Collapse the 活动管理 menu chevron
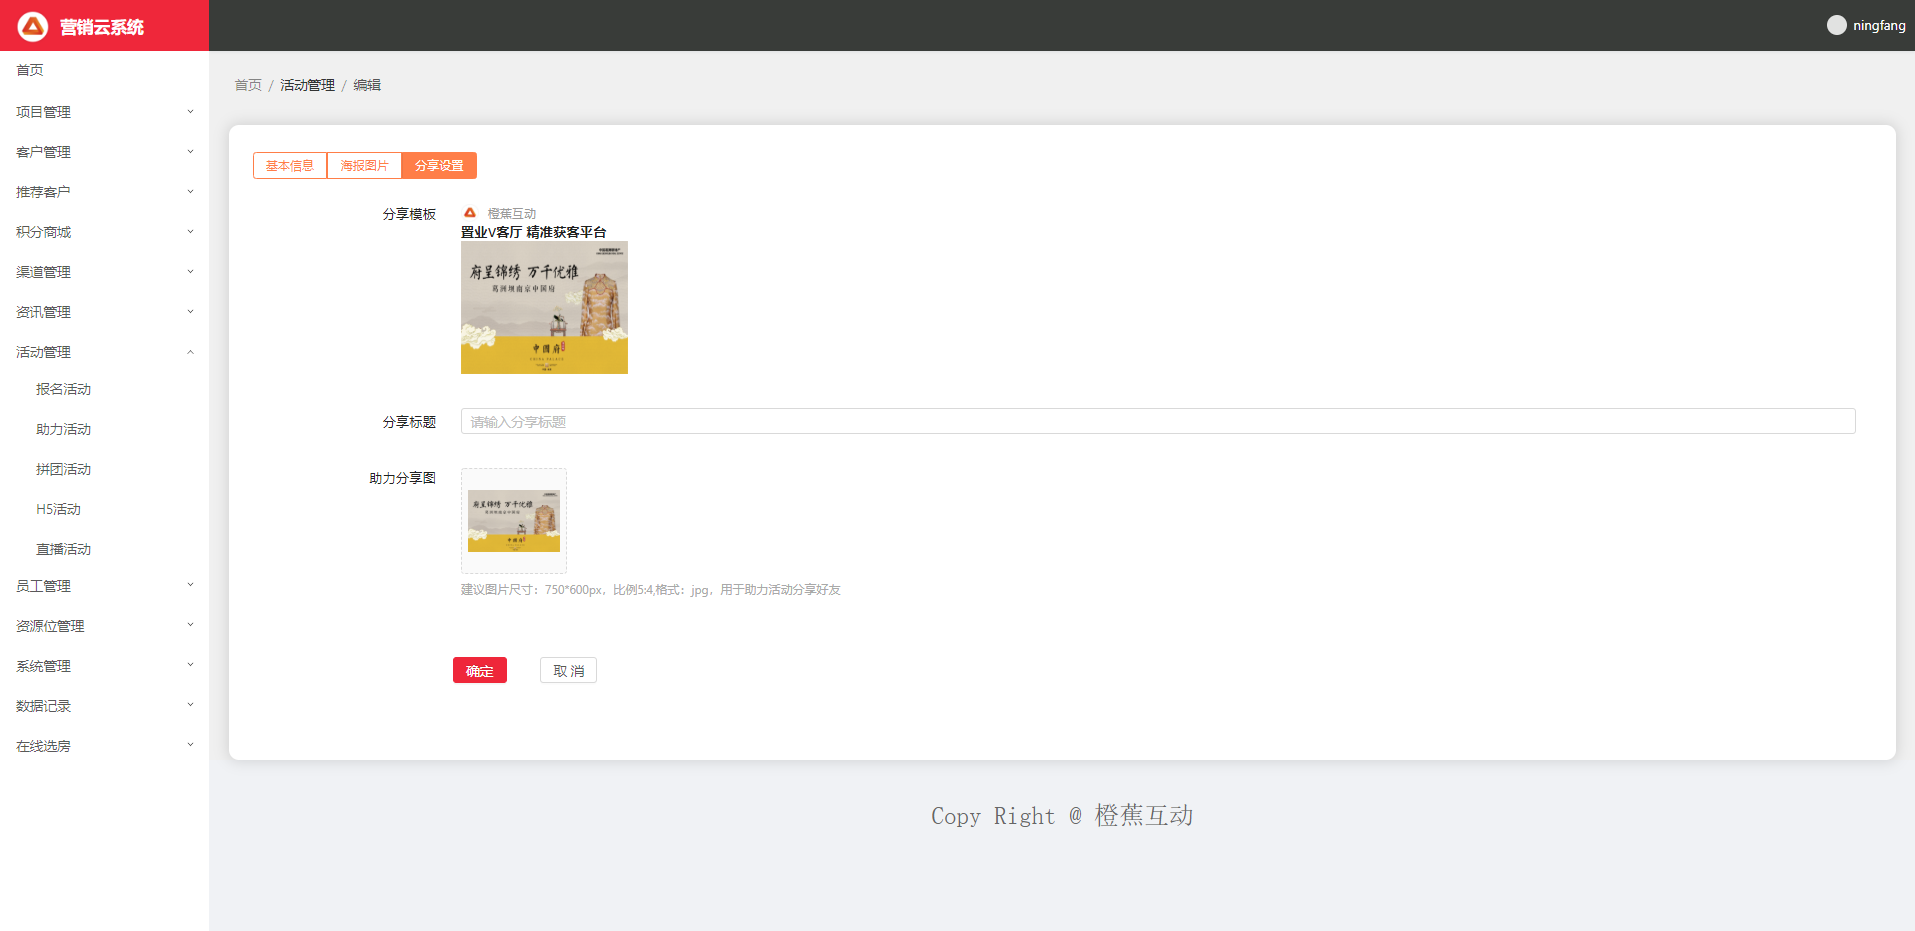Viewport: 1915px width, 931px height. point(190,352)
